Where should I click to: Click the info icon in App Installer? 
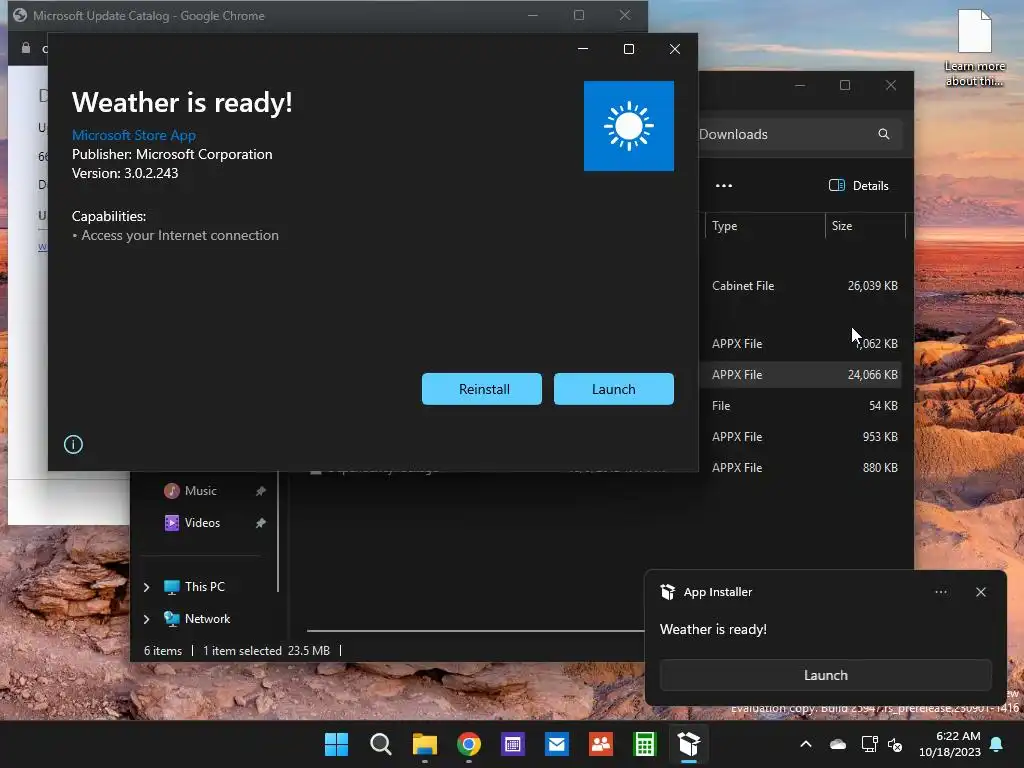pos(73,445)
